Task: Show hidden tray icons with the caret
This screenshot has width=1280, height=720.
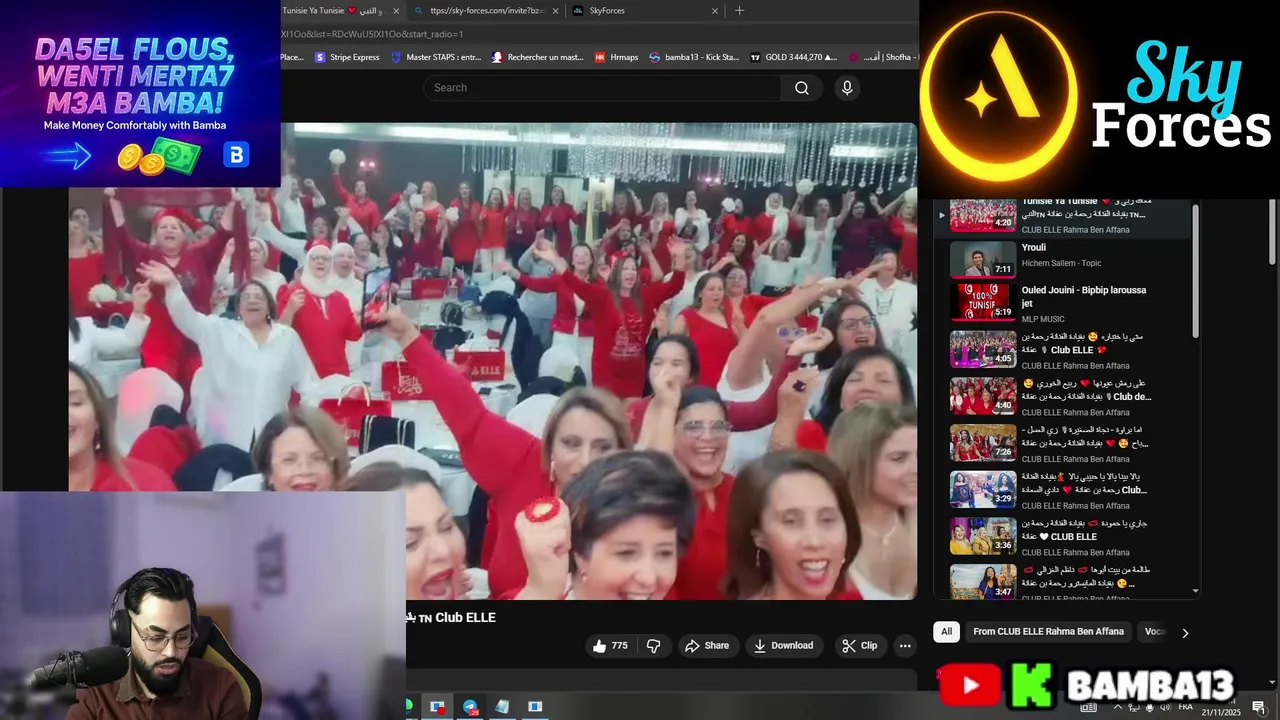Action: pyautogui.click(x=1116, y=707)
